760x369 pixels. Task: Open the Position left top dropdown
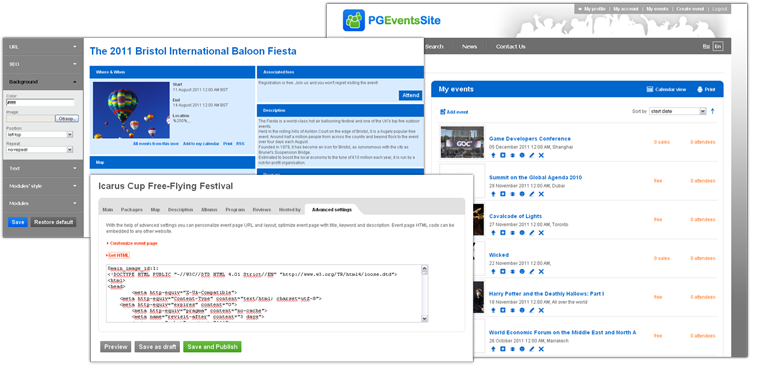tap(40, 134)
